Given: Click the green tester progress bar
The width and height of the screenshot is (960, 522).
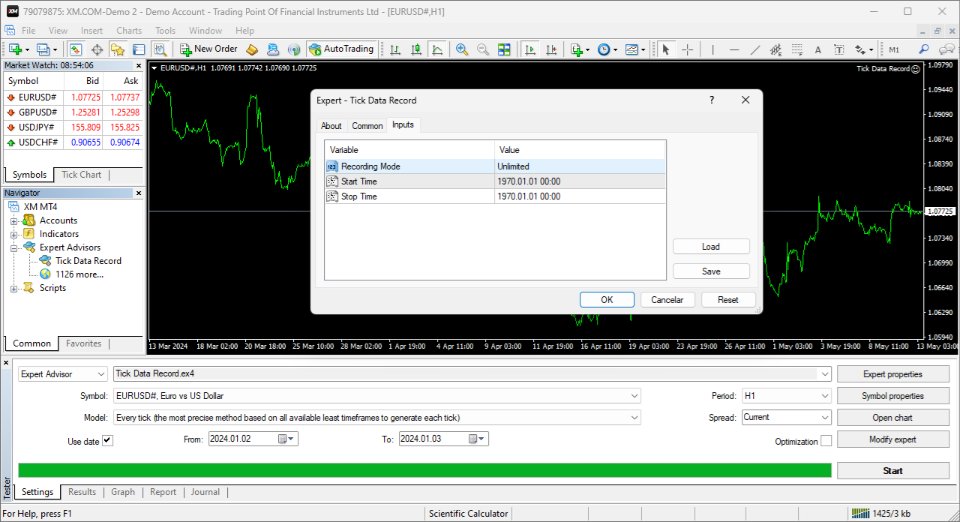Looking at the screenshot, I should pyautogui.click(x=425, y=470).
